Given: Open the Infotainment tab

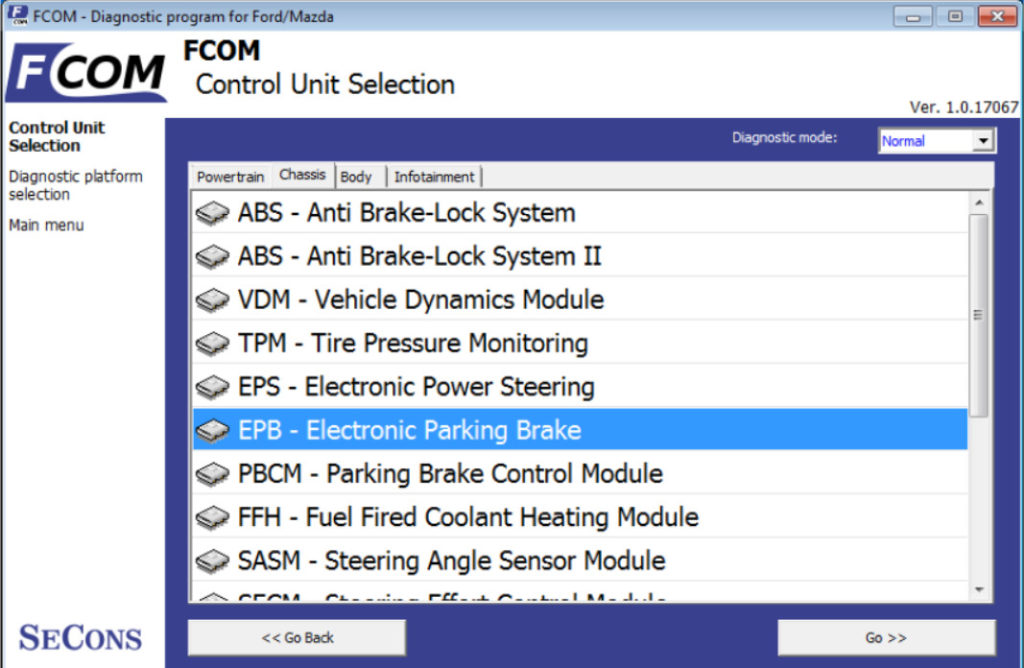Looking at the screenshot, I should tap(434, 177).
